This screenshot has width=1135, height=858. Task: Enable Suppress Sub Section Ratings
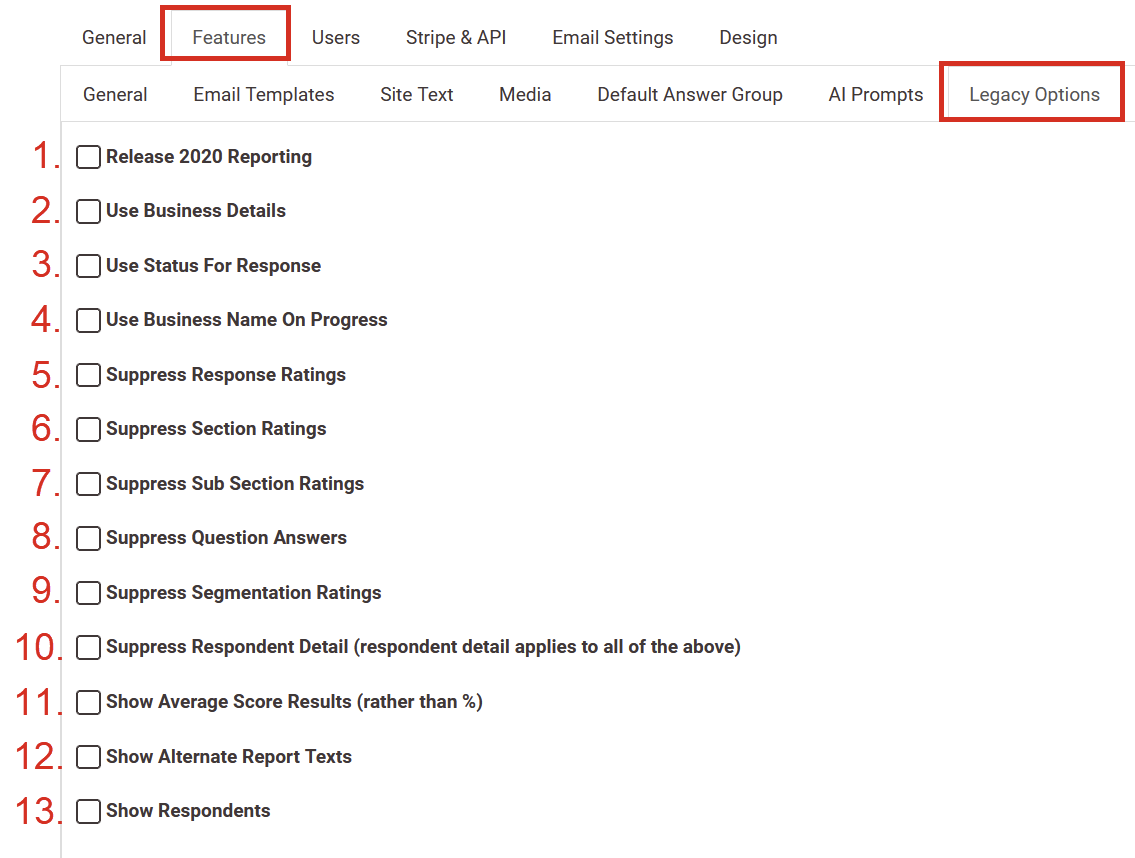(x=89, y=484)
